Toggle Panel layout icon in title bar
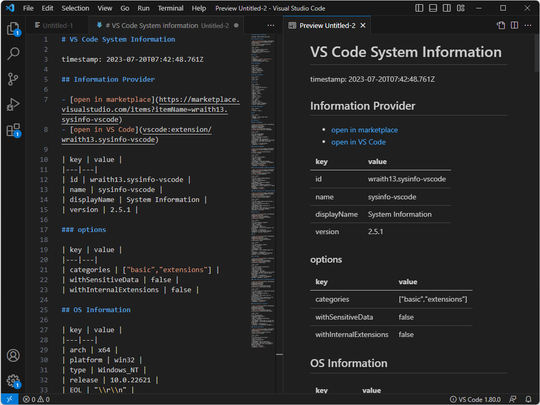The height and width of the screenshot is (405, 540). (x=433, y=8)
